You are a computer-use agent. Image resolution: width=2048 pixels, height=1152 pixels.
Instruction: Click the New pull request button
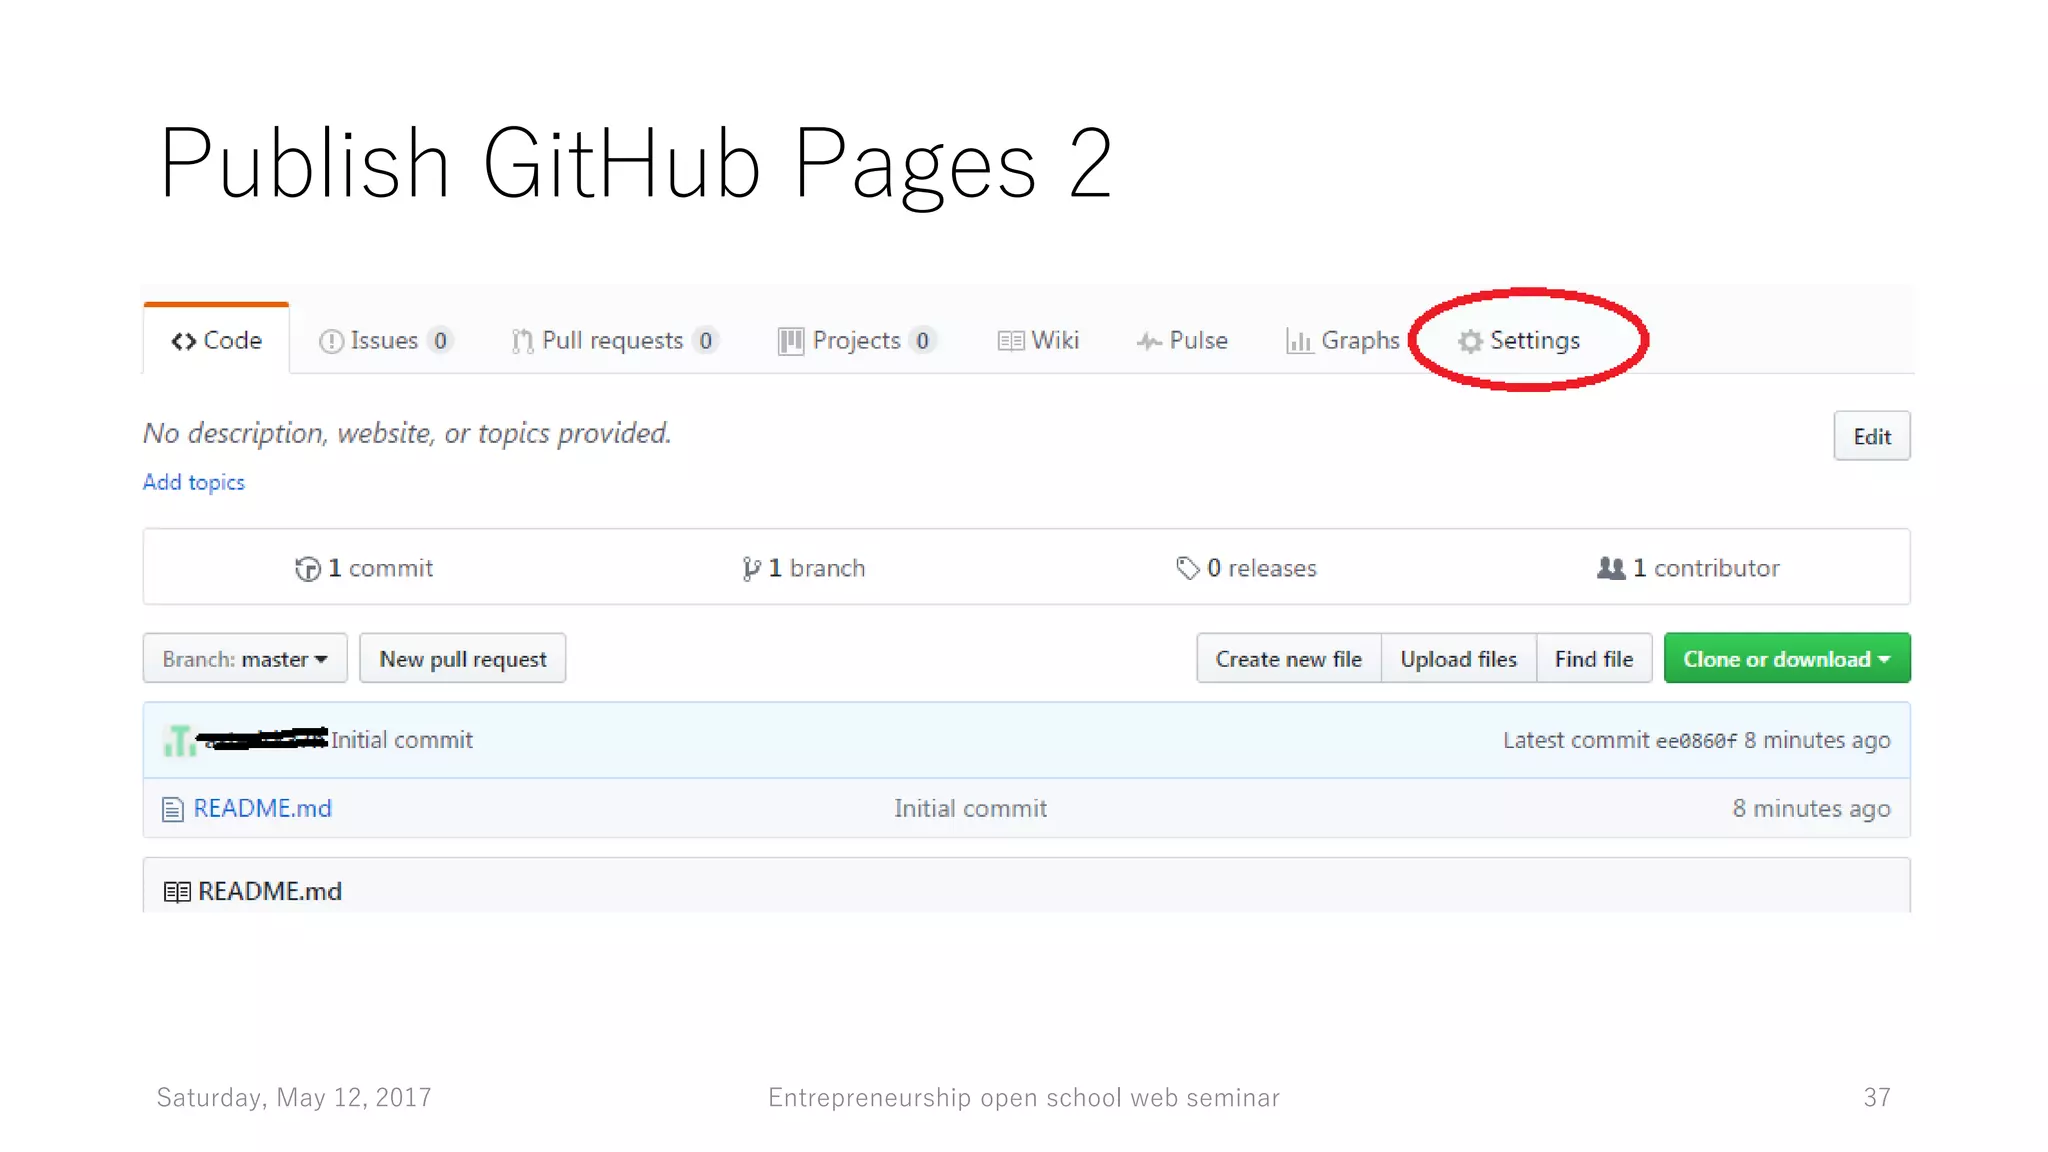tap(462, 659)
